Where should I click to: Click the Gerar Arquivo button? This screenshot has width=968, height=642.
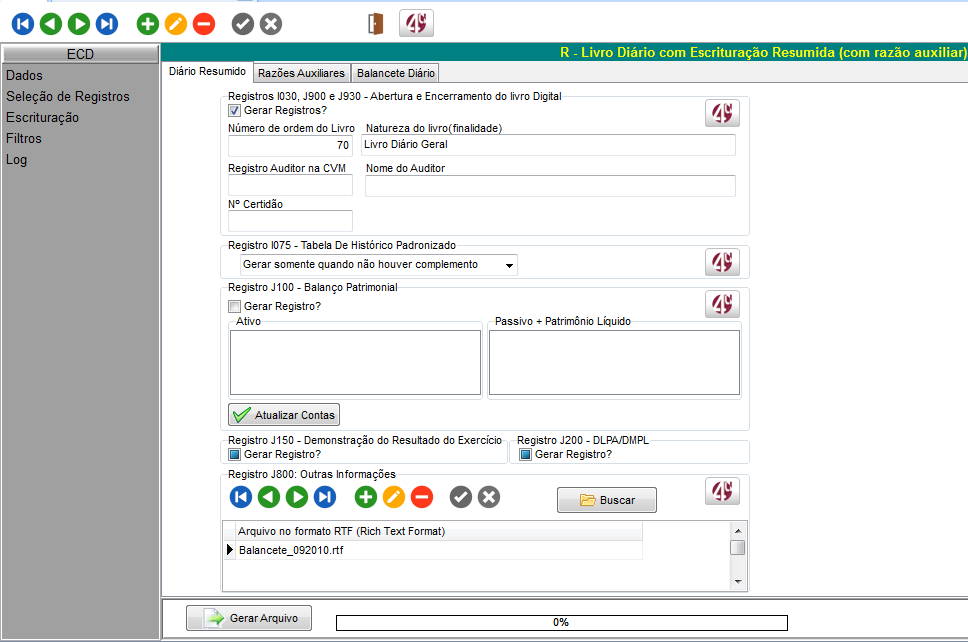click(249, 618)
